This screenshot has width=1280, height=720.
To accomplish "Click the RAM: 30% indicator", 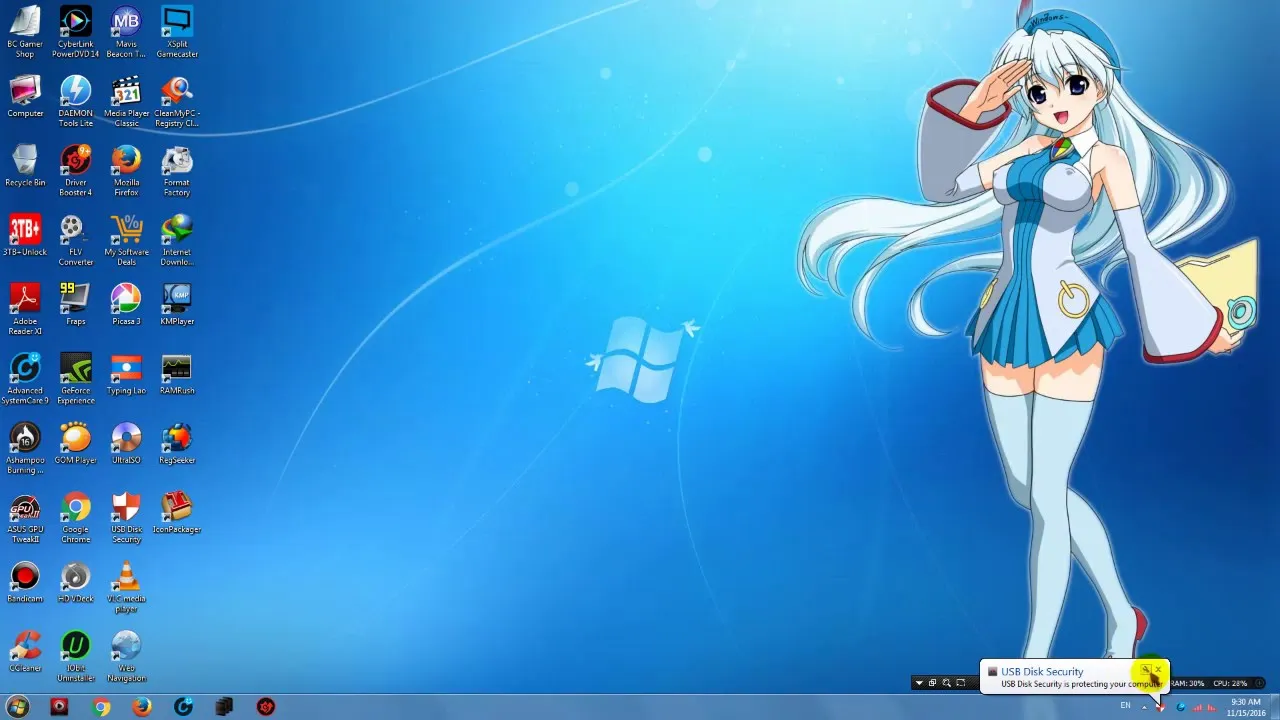I will pyautogui.click(x=1187, y=683).
